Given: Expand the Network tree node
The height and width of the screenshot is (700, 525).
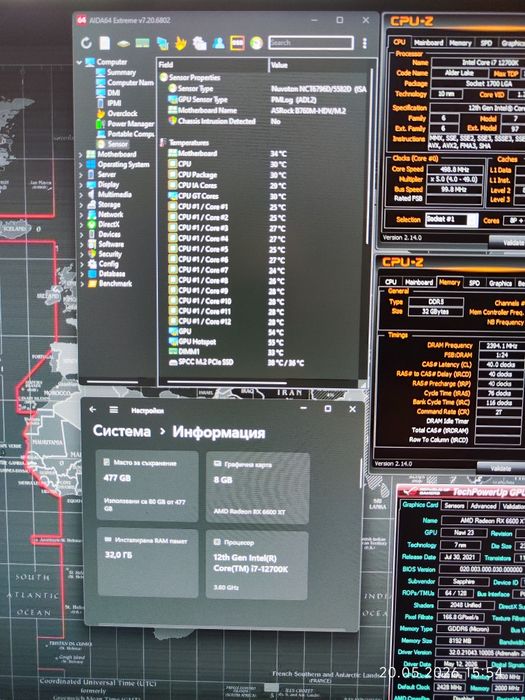Looking at the screenshot, I should [81, 215].
